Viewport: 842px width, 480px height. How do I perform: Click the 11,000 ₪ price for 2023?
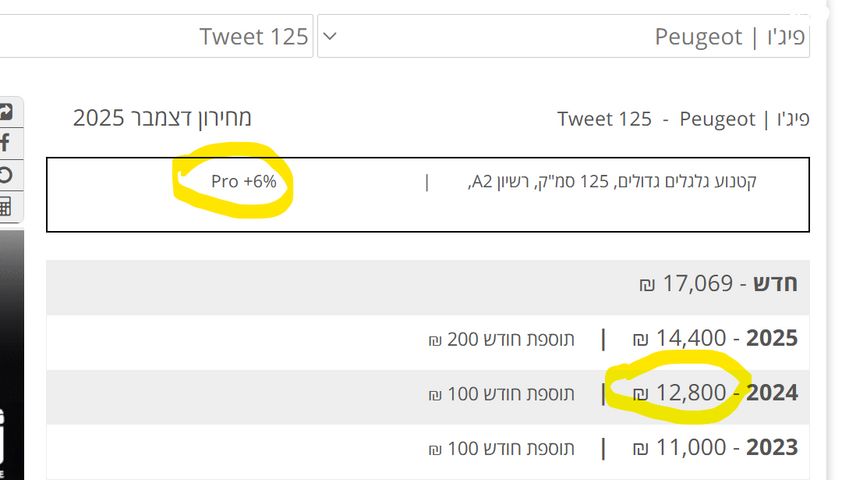(x=690, y=448)
